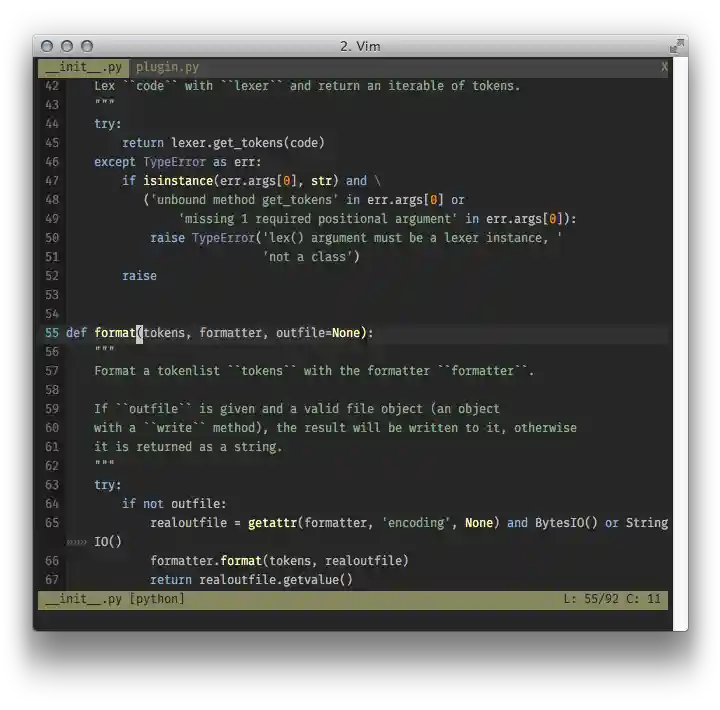Screen dimensions: 720x710
Task: Click 'raise TypeError' on line 50
Action: coord(202,238)
